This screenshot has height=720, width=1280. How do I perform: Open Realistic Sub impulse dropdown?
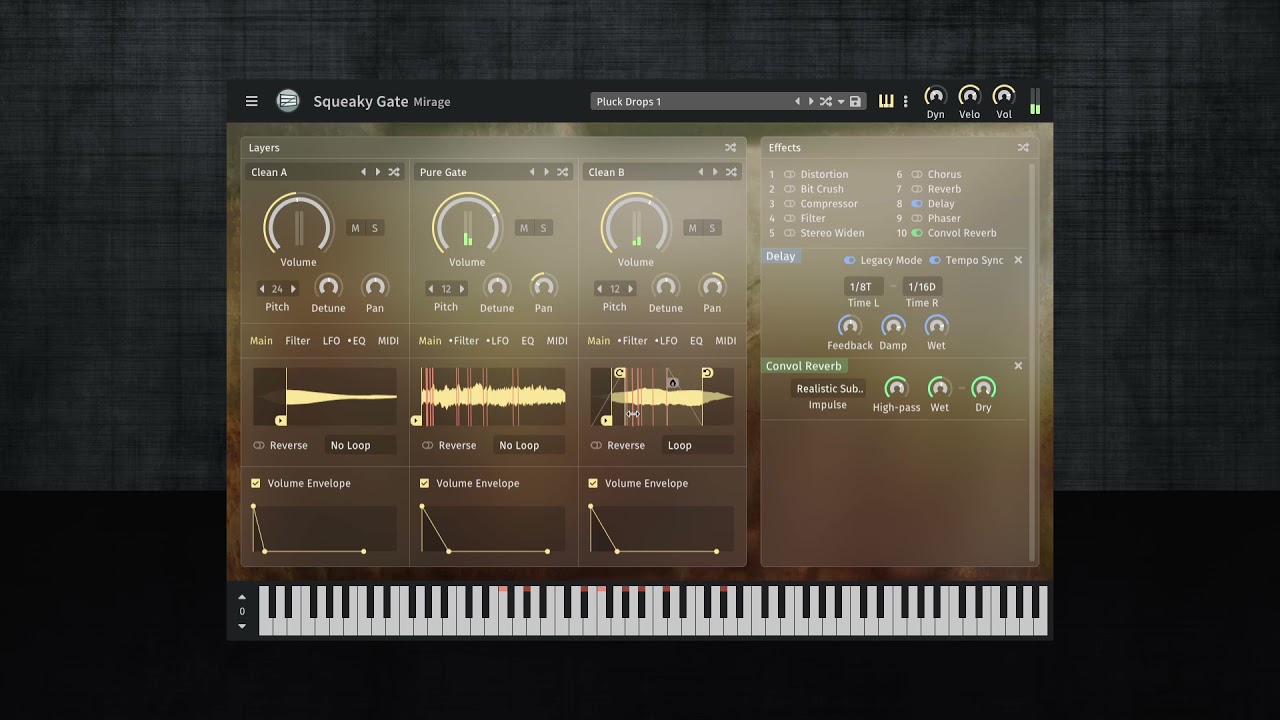point(829,389)
